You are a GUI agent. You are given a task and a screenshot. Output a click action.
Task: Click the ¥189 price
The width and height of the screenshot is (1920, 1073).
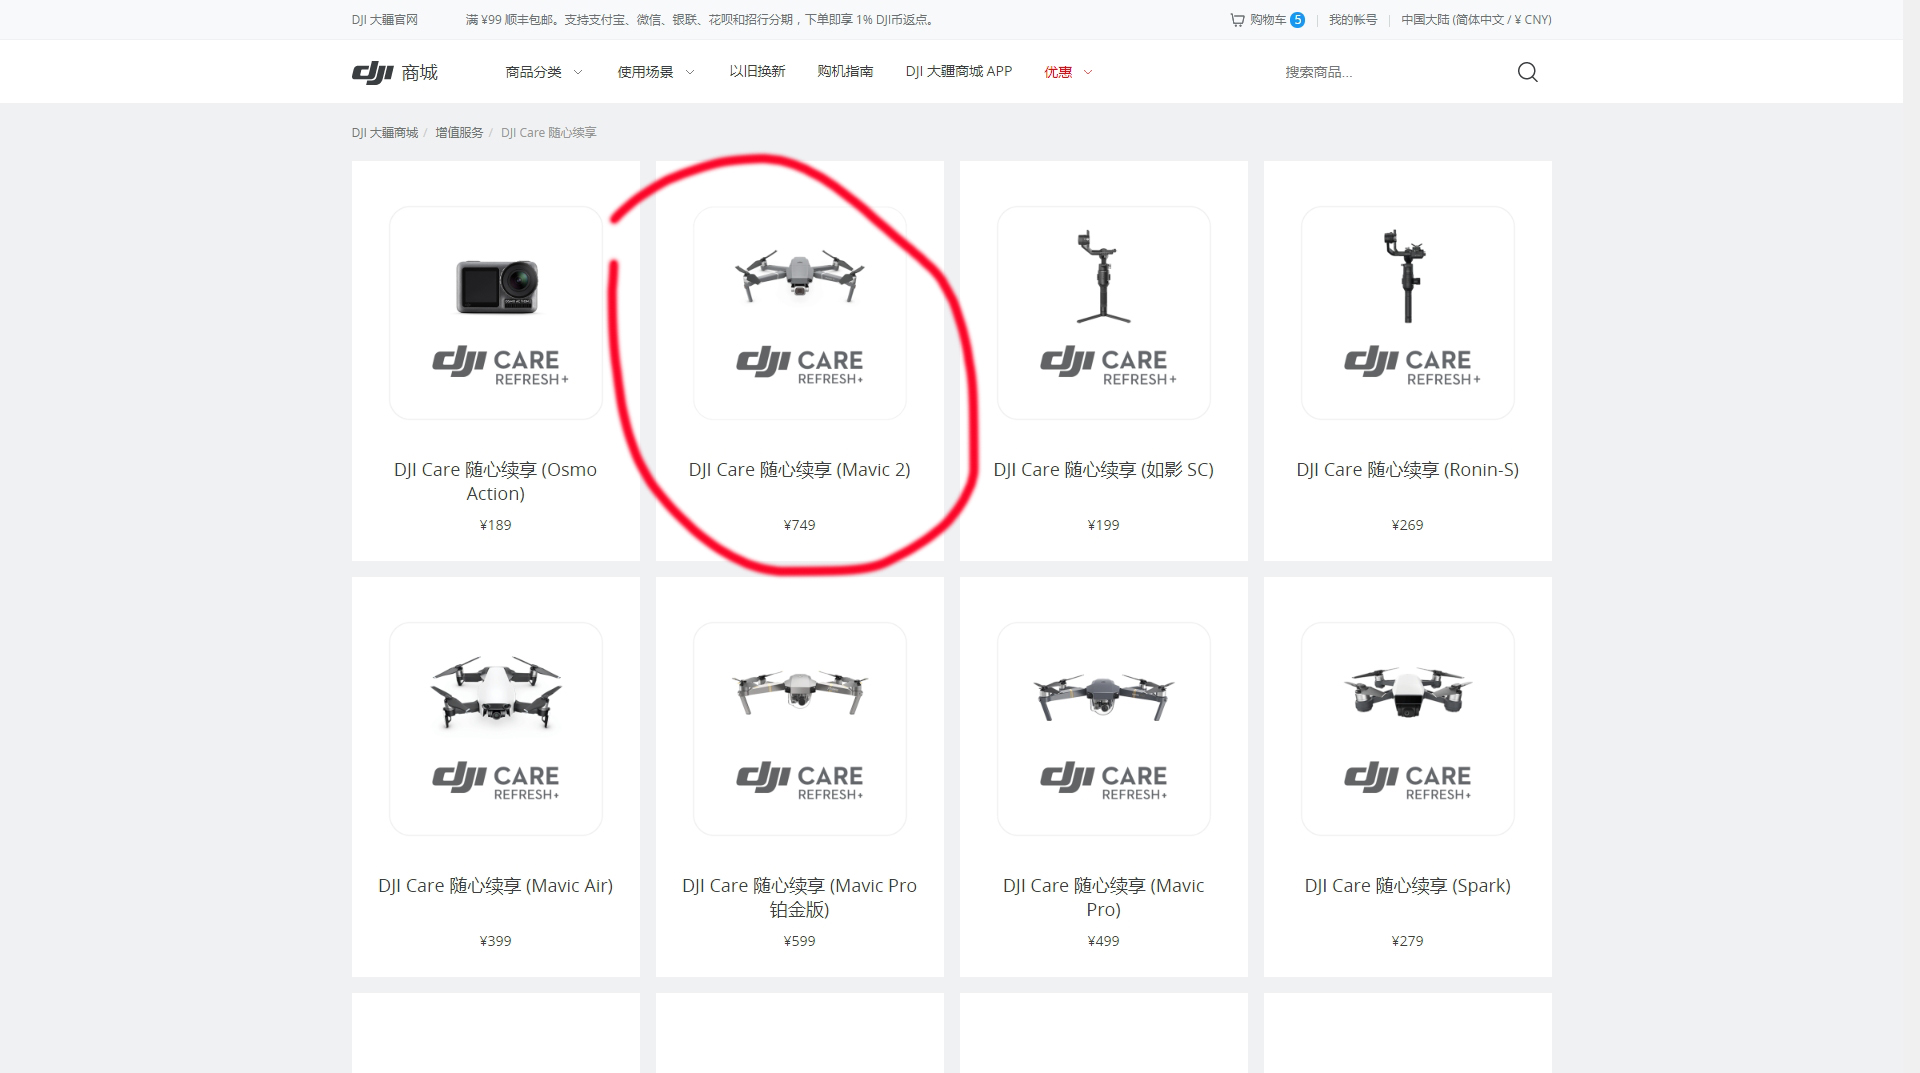496,525
